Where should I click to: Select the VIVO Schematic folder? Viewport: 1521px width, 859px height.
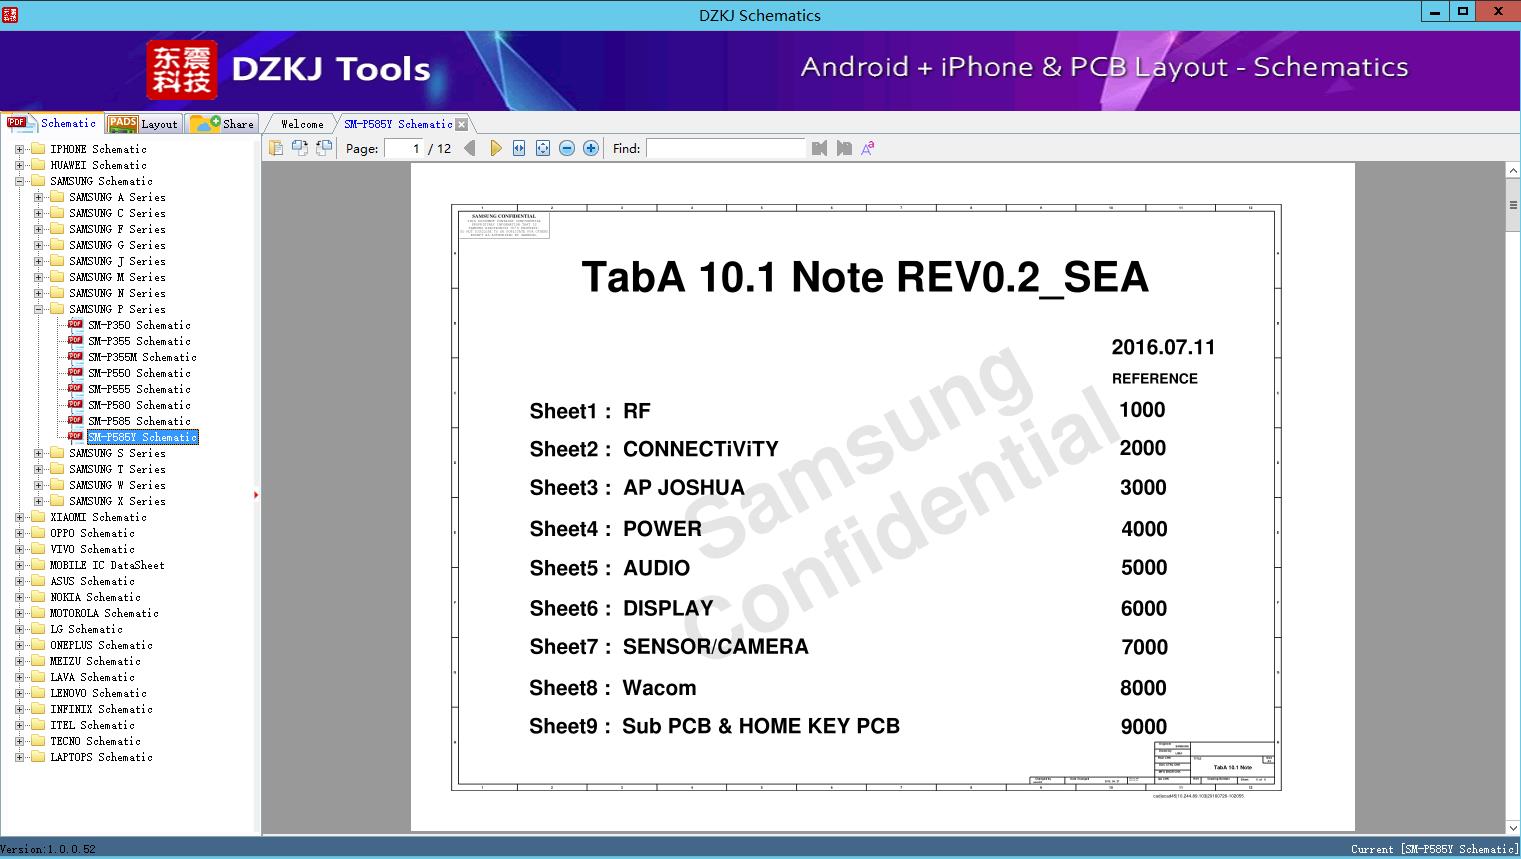[x=92, y=549]
